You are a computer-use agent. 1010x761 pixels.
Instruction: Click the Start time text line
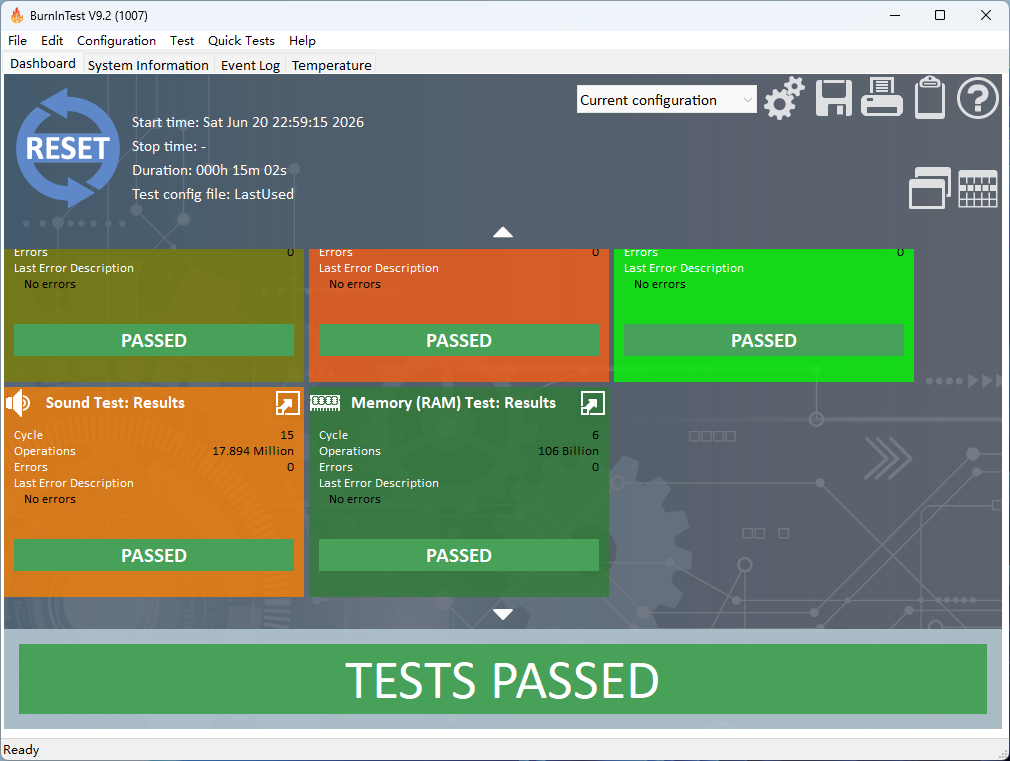247,122
